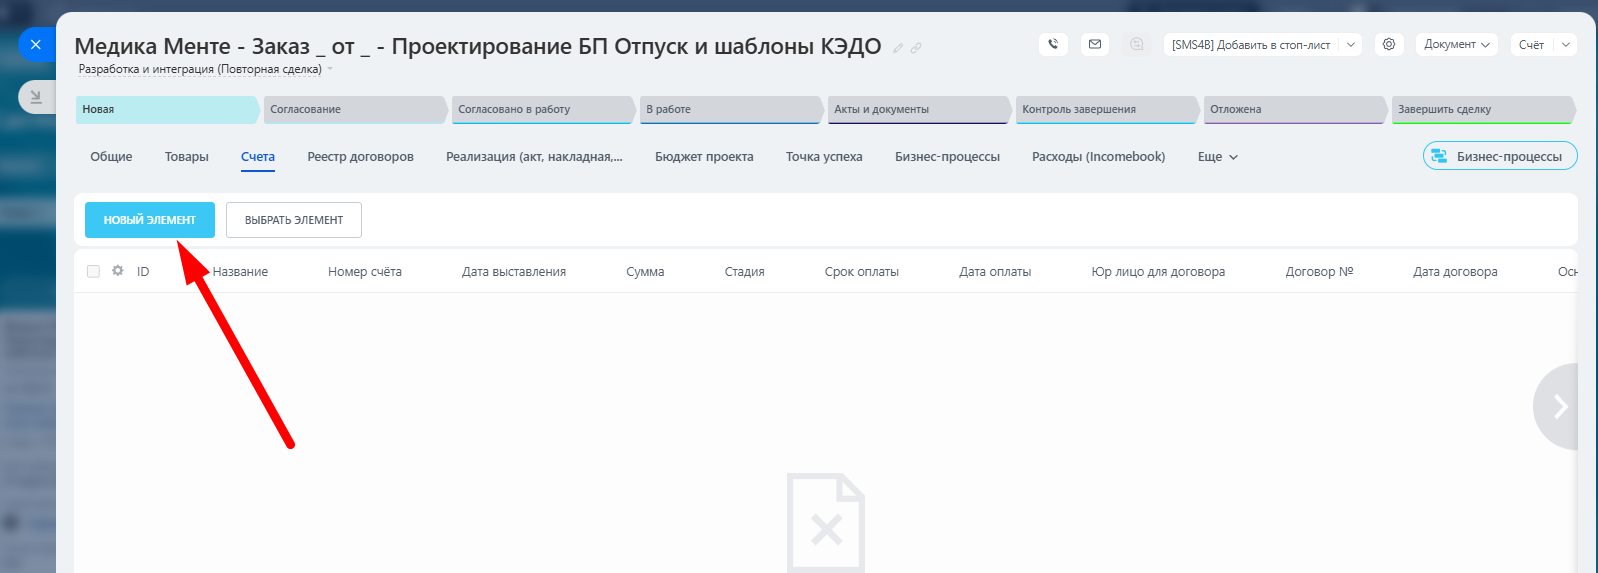1598x573 pixels.
Task: Switch to the Товары tab
Action: click(x=187, y=157)
